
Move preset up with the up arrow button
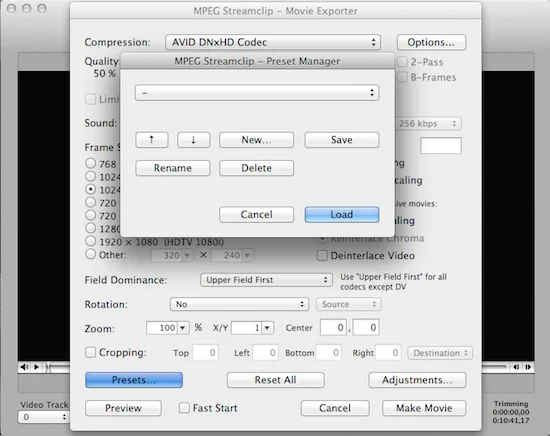pos(152,140)
